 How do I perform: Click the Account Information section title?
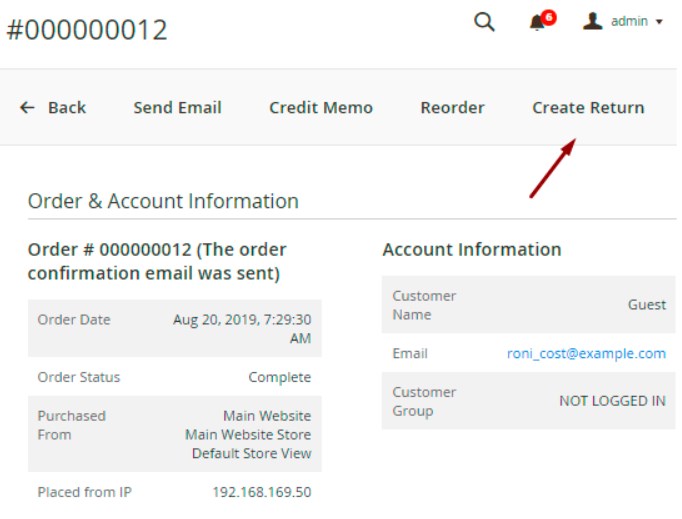click(x=471, y=250)
